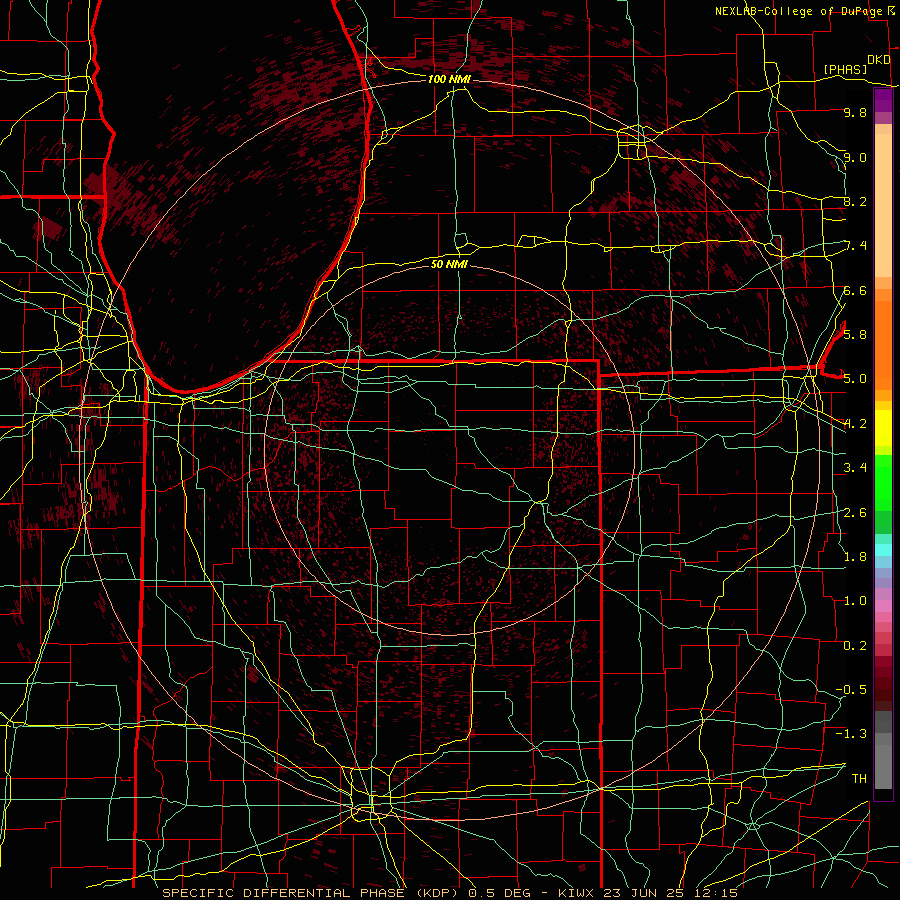Click the 6.6 value on color scale
Viewport: 900px width, 900px height.
(x=855, y=290)
